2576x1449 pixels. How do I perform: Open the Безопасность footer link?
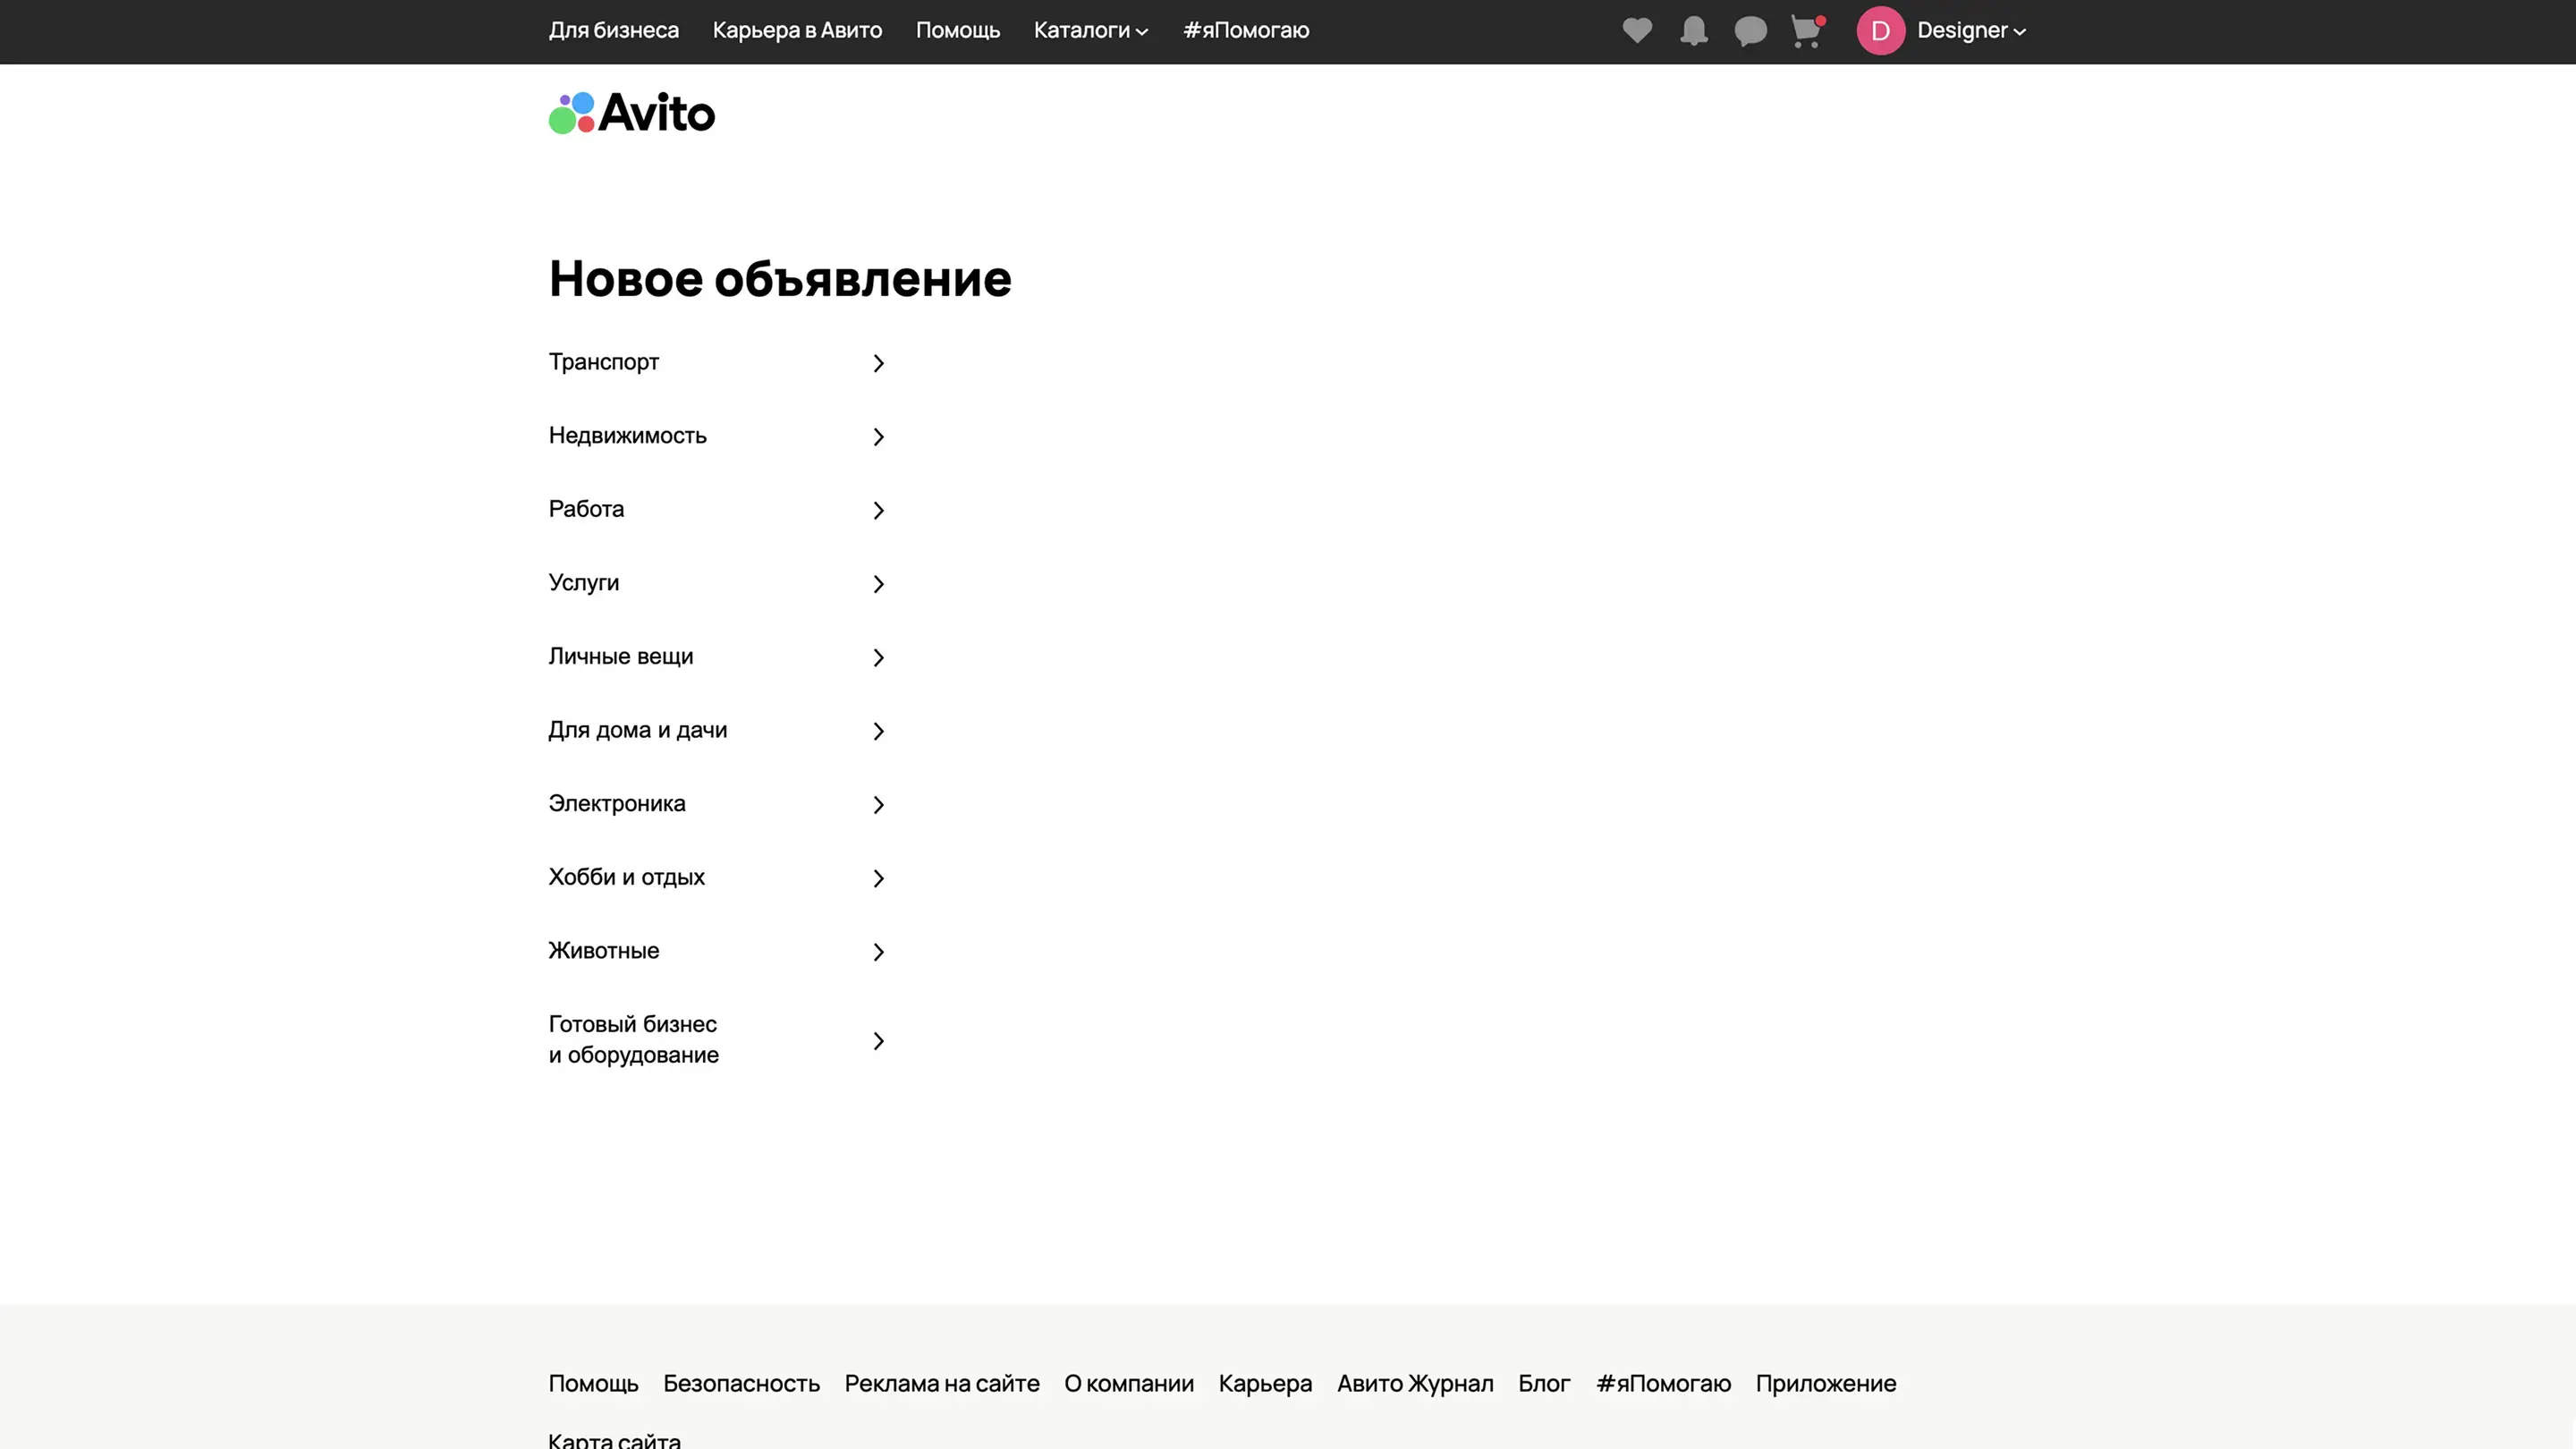[x=741, y=1384]
